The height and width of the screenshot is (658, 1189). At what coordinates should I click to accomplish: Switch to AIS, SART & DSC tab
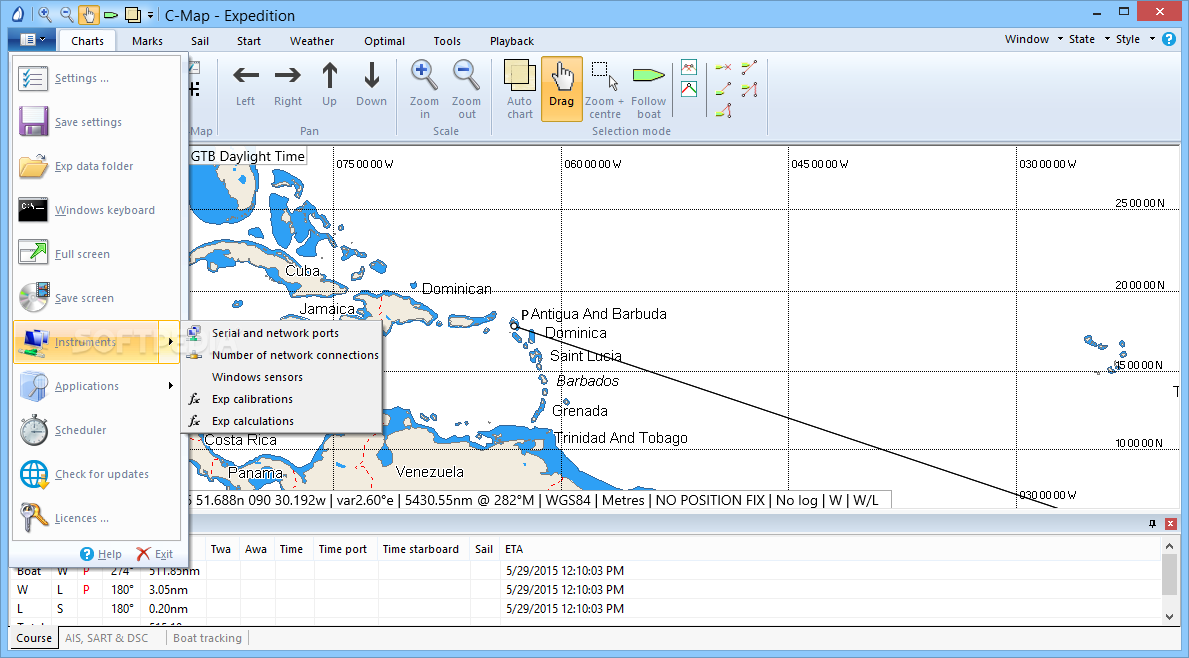pos(107,638)
